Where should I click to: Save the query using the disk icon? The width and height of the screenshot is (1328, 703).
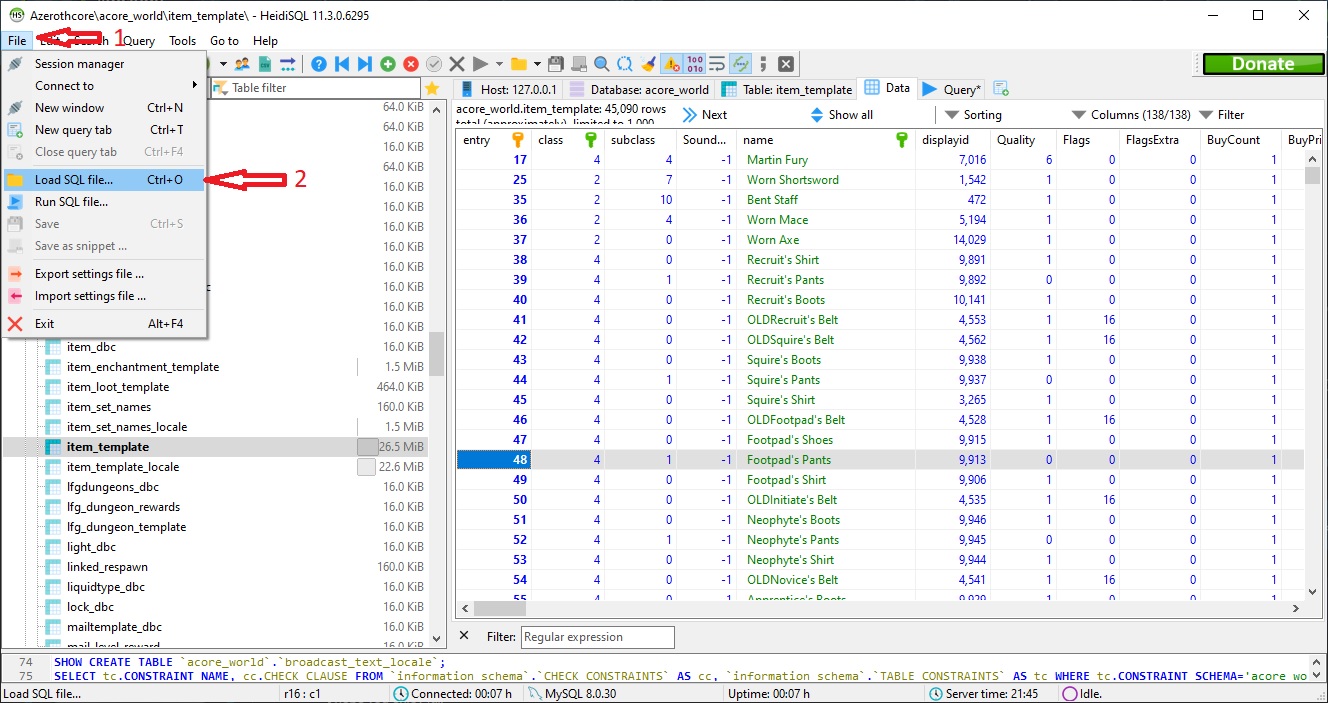point(554,62)
